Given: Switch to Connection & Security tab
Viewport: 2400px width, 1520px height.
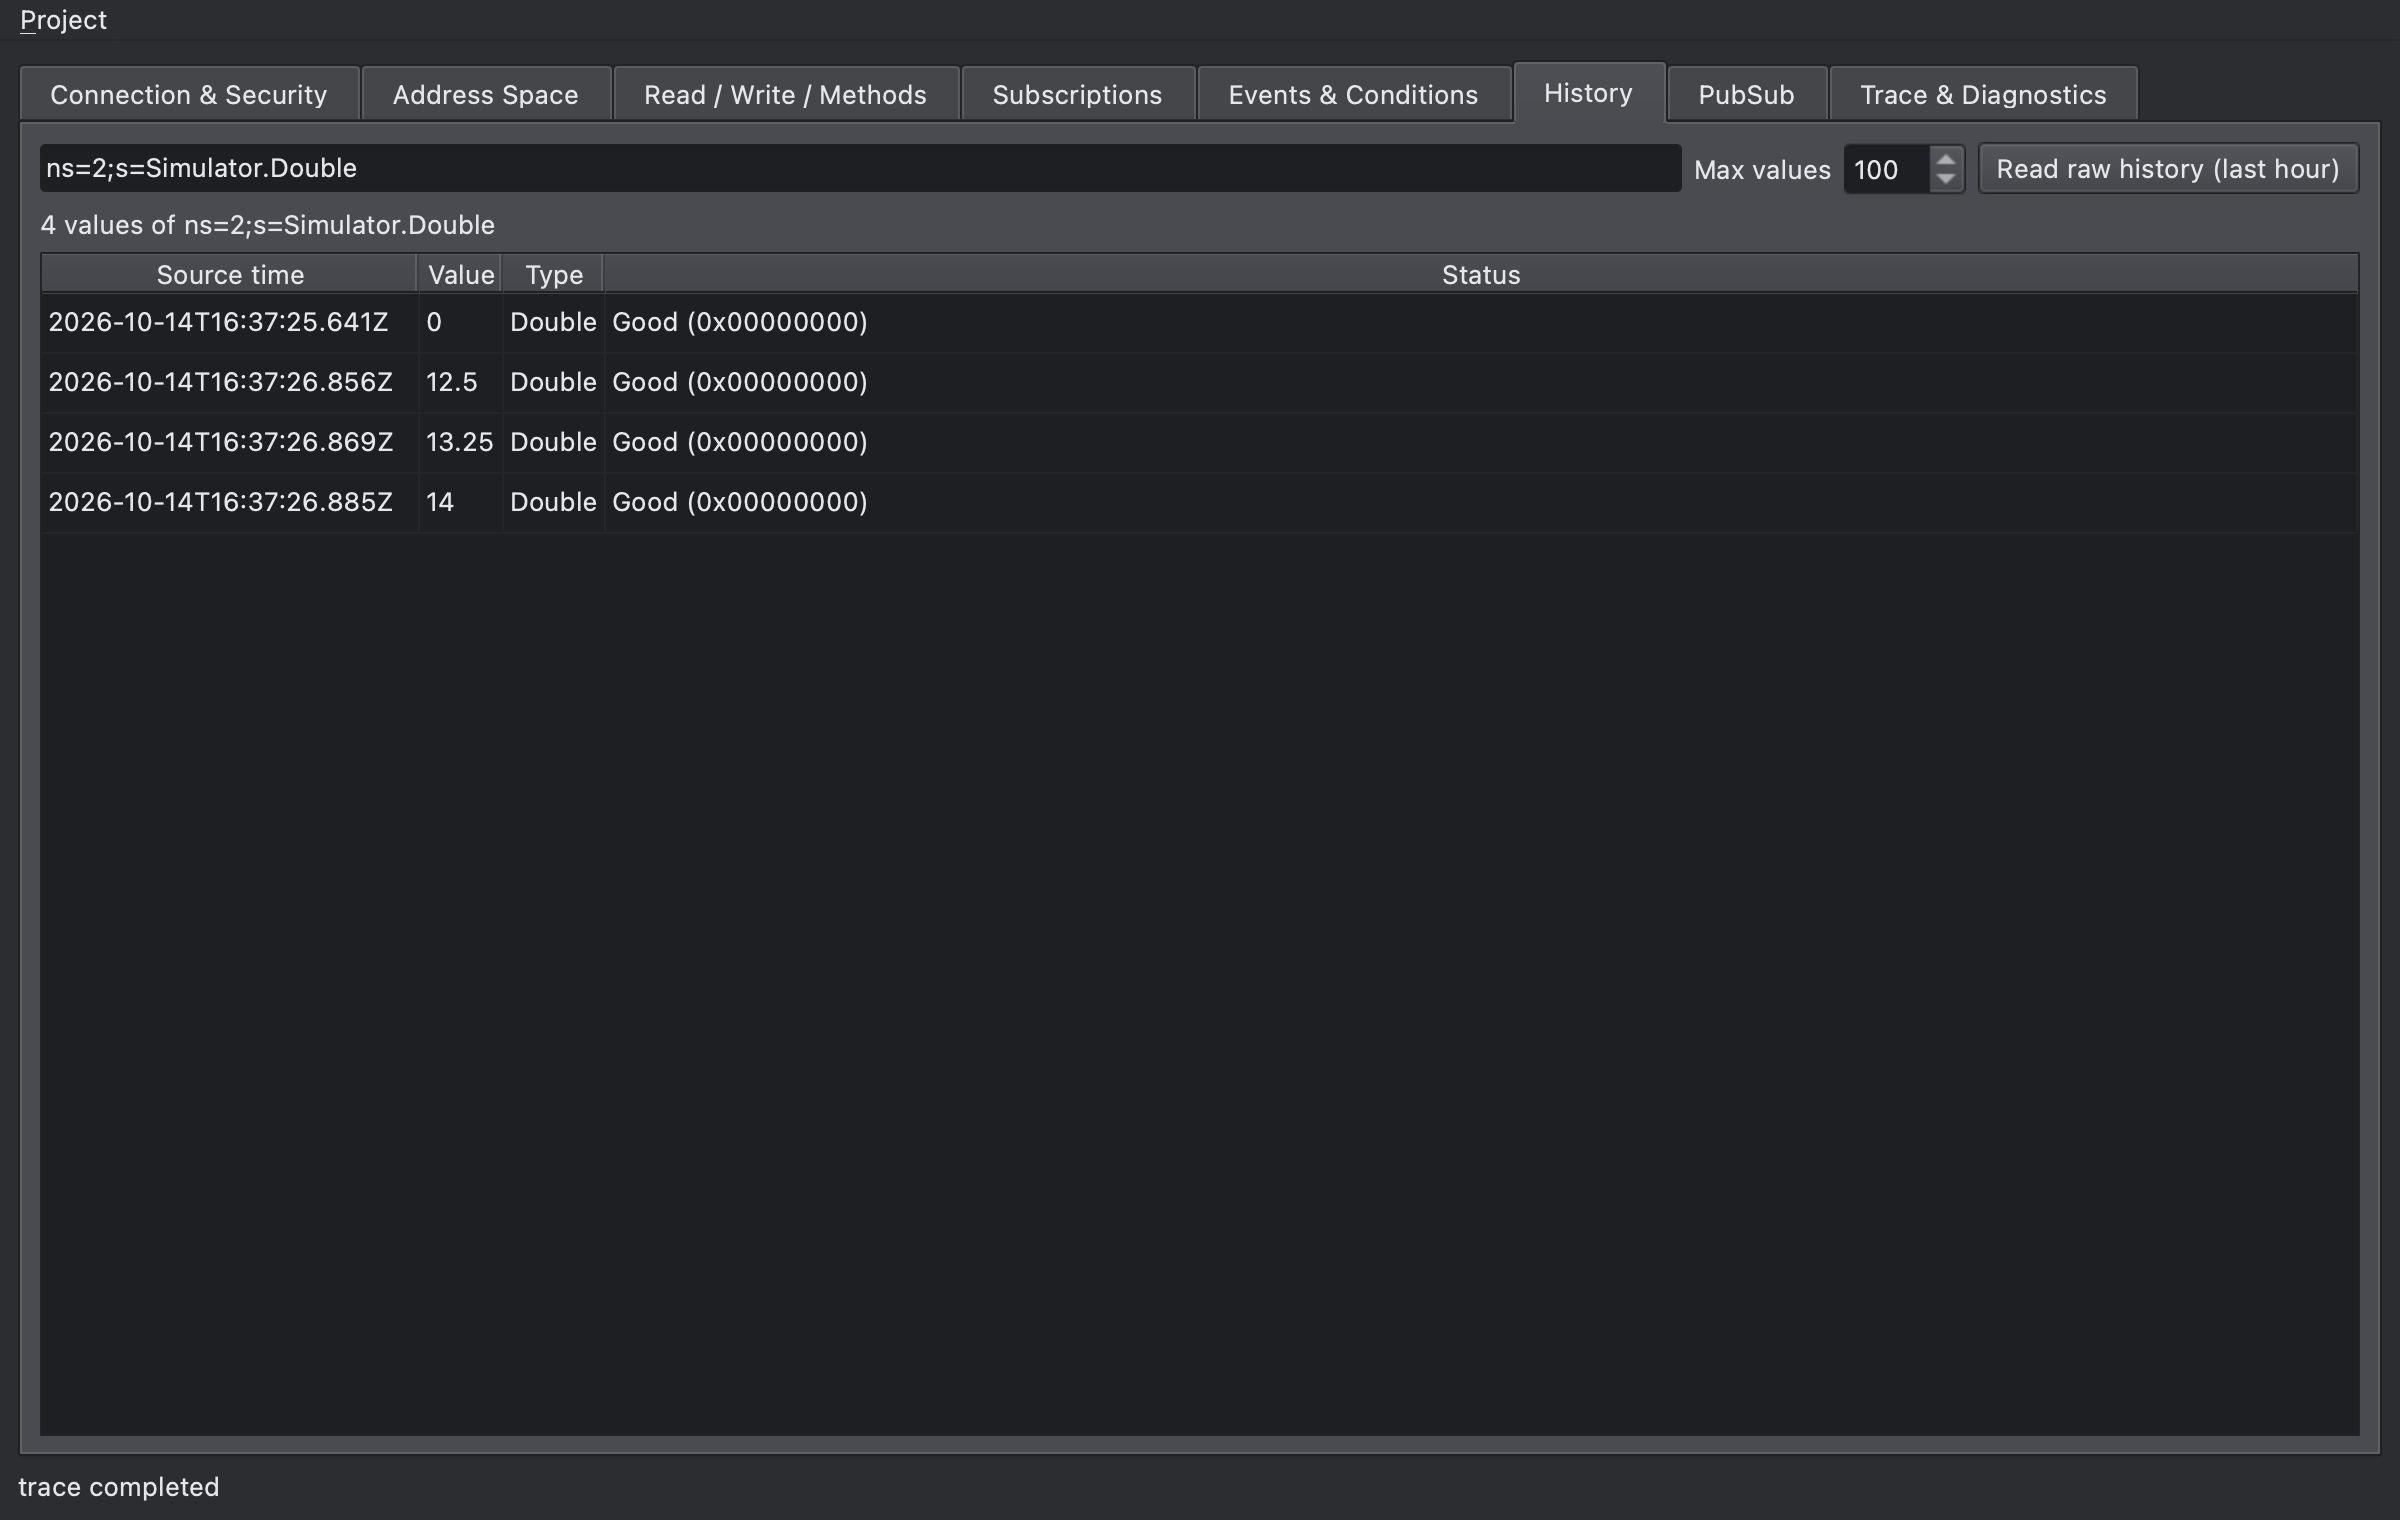Looking at the screenshot, I should (x=189, y=95).
